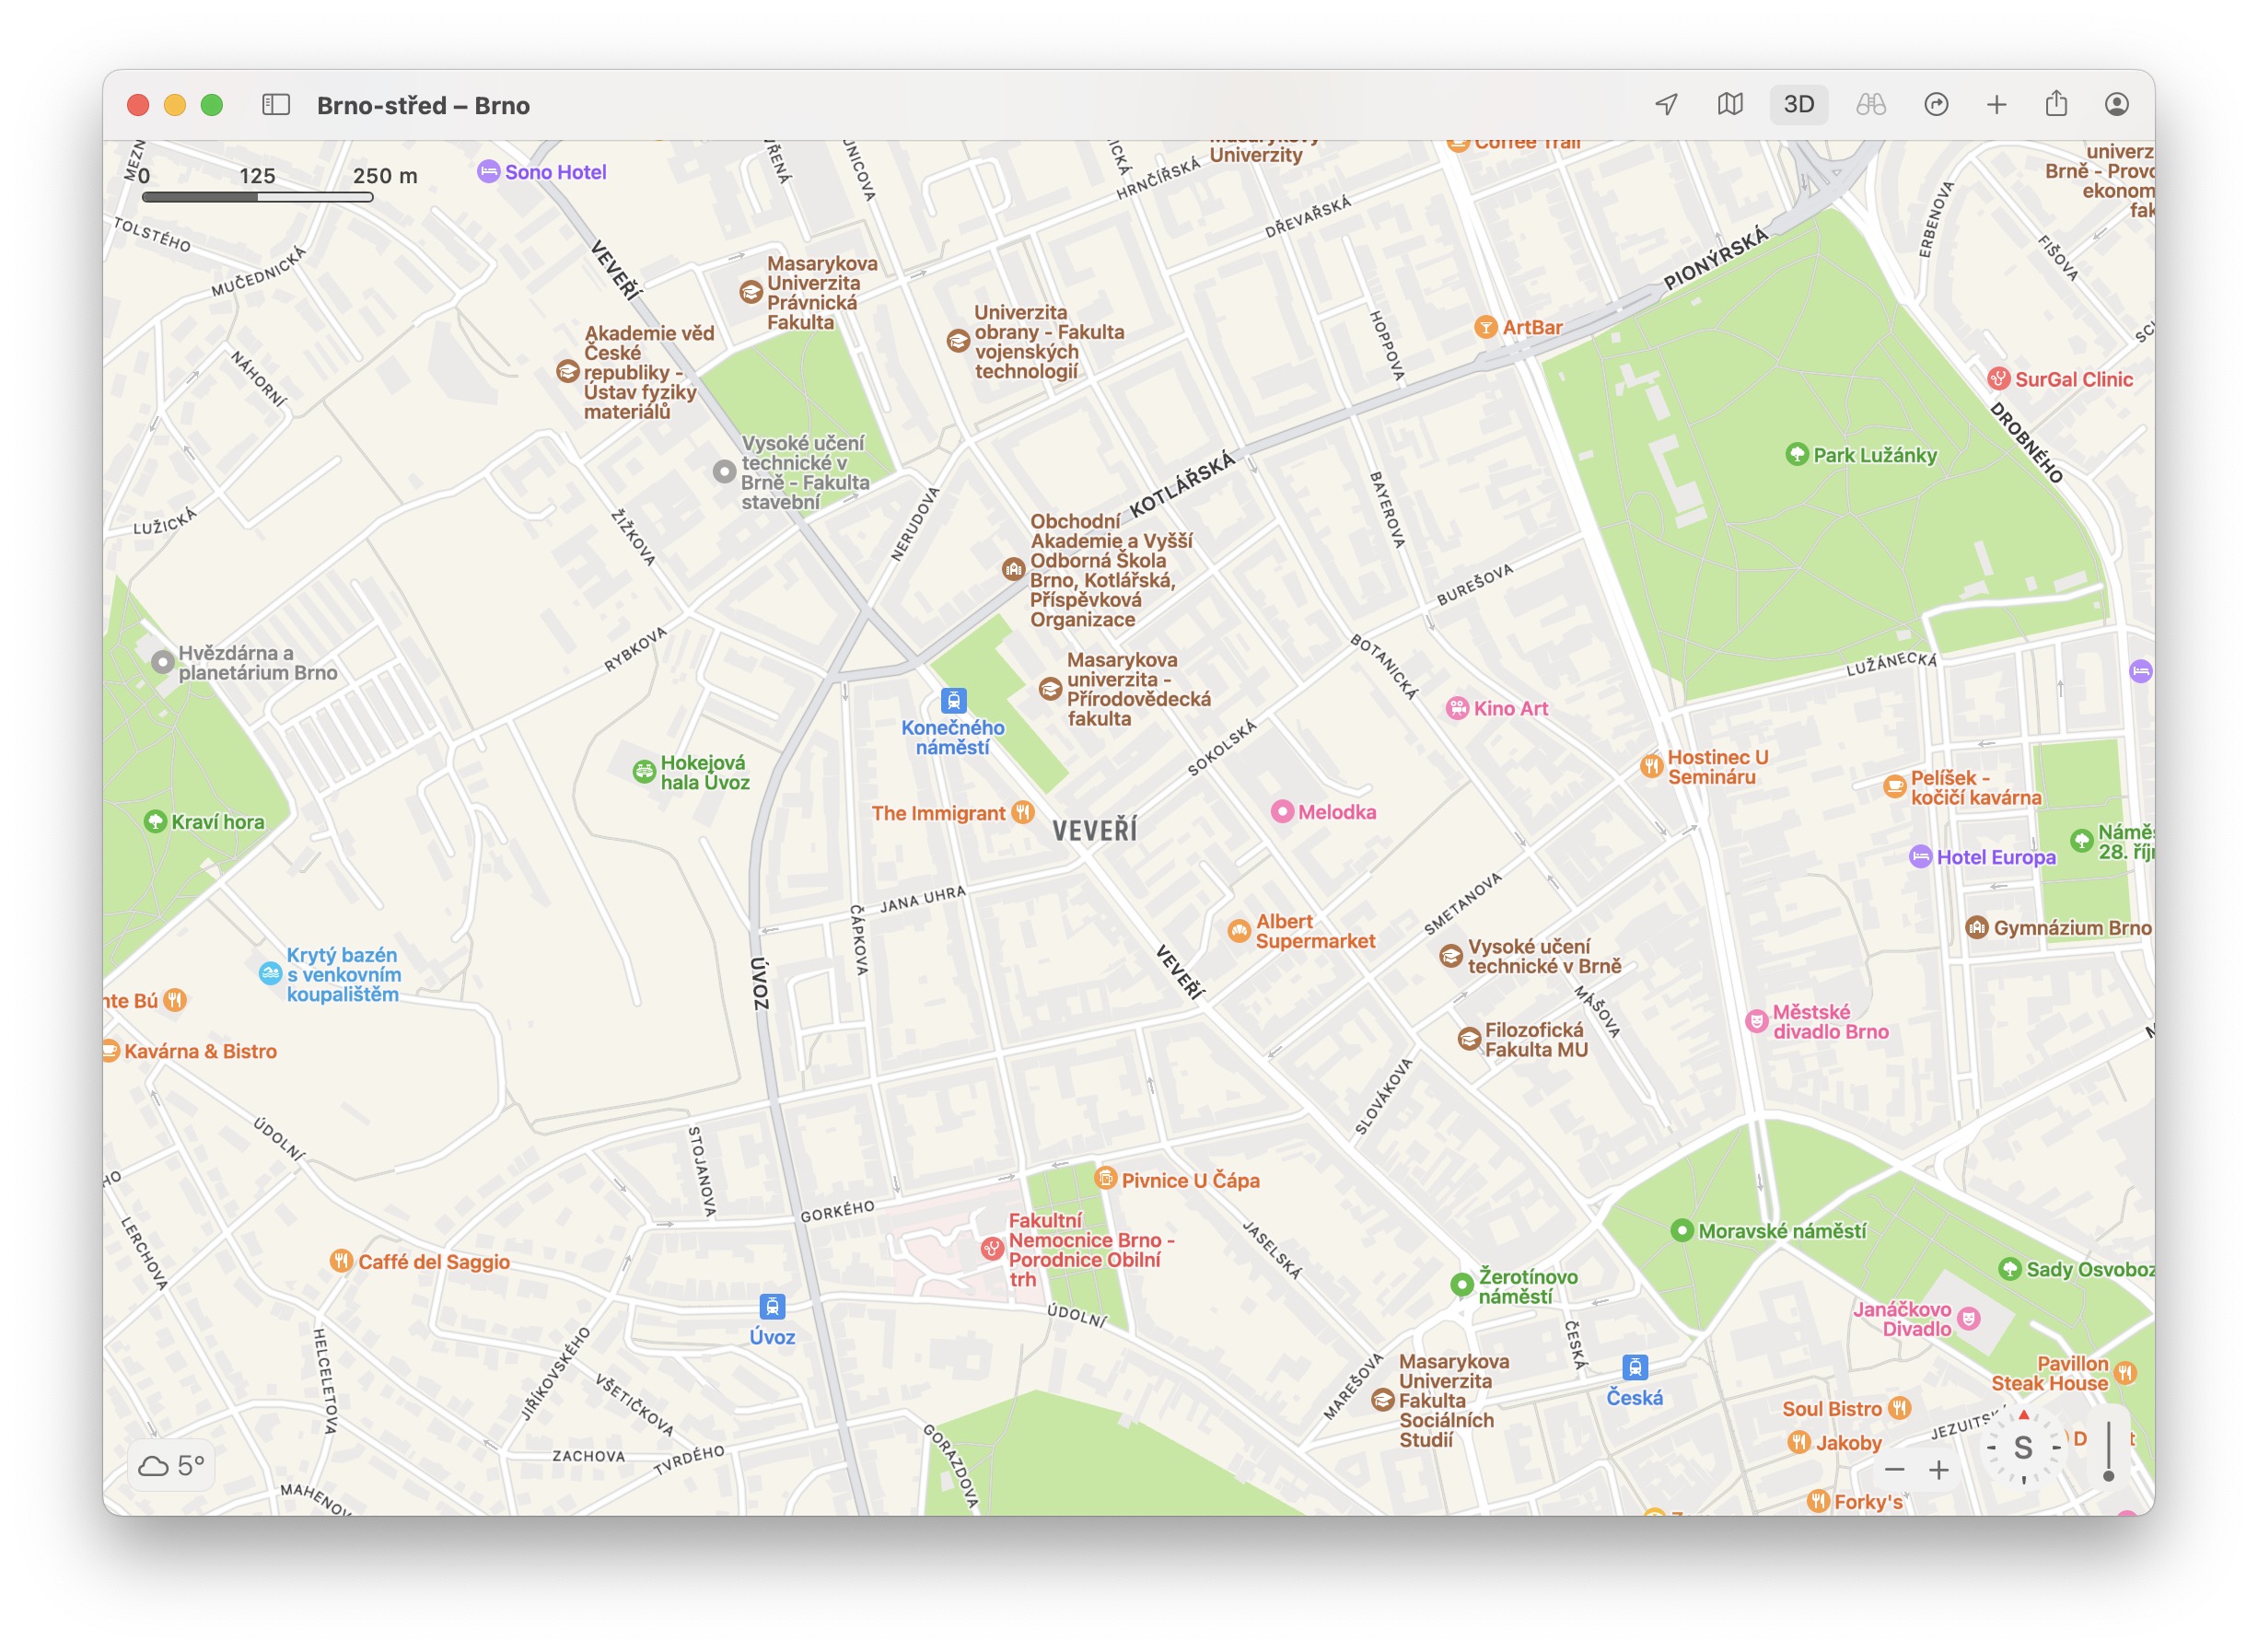The width and height of the screenshot is (2258, 1652).
Task: Zoom out with the minus button
Action: [1894, 1470]
